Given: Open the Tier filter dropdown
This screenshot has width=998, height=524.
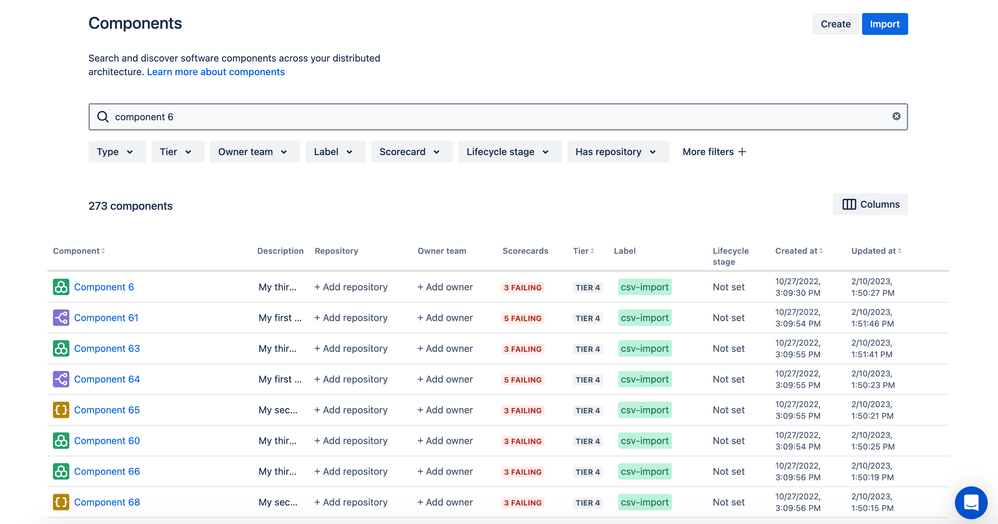Looking at the screenshot, I should 178,152.
